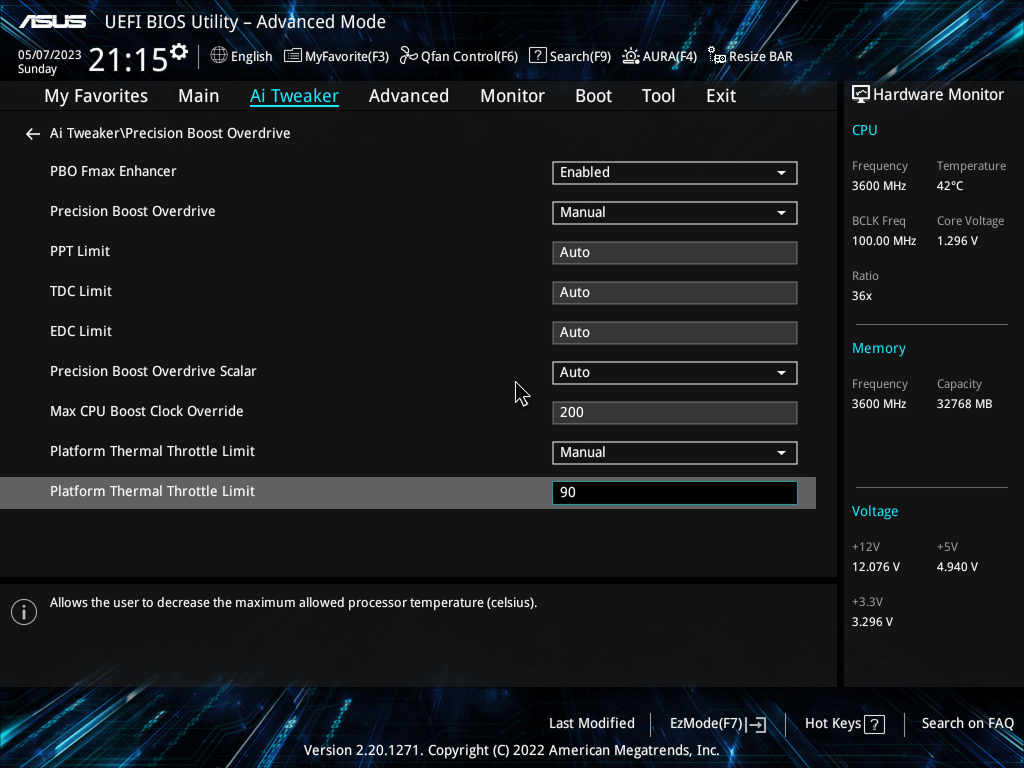Click the info icon next to the help text

(23, 611)
